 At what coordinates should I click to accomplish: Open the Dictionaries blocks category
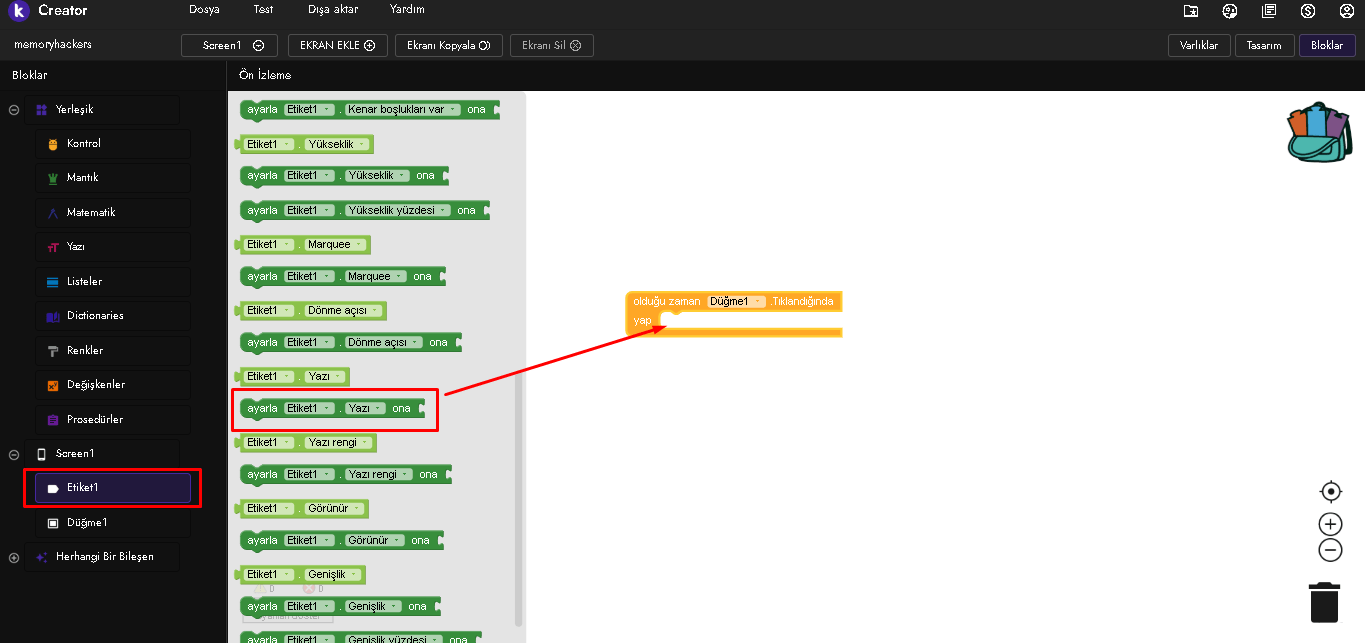pos(112,316)
